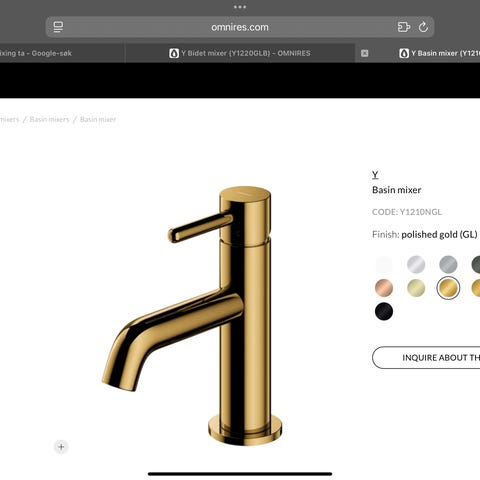Open the Y series link
Viewport: 480px width, 480px height.
pos(375,175)
